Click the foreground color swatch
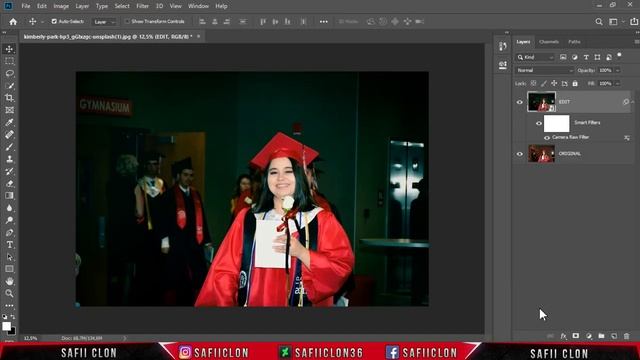 pos(6,326)
